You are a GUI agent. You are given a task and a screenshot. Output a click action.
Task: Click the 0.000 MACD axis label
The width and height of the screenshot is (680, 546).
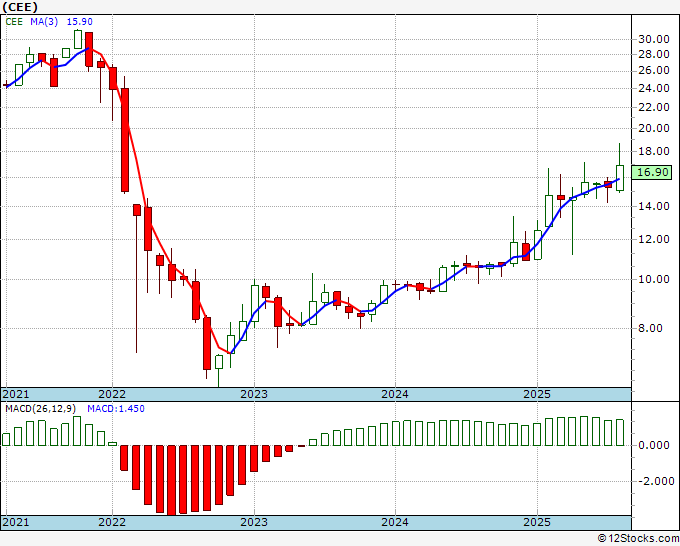click(654, 445)
